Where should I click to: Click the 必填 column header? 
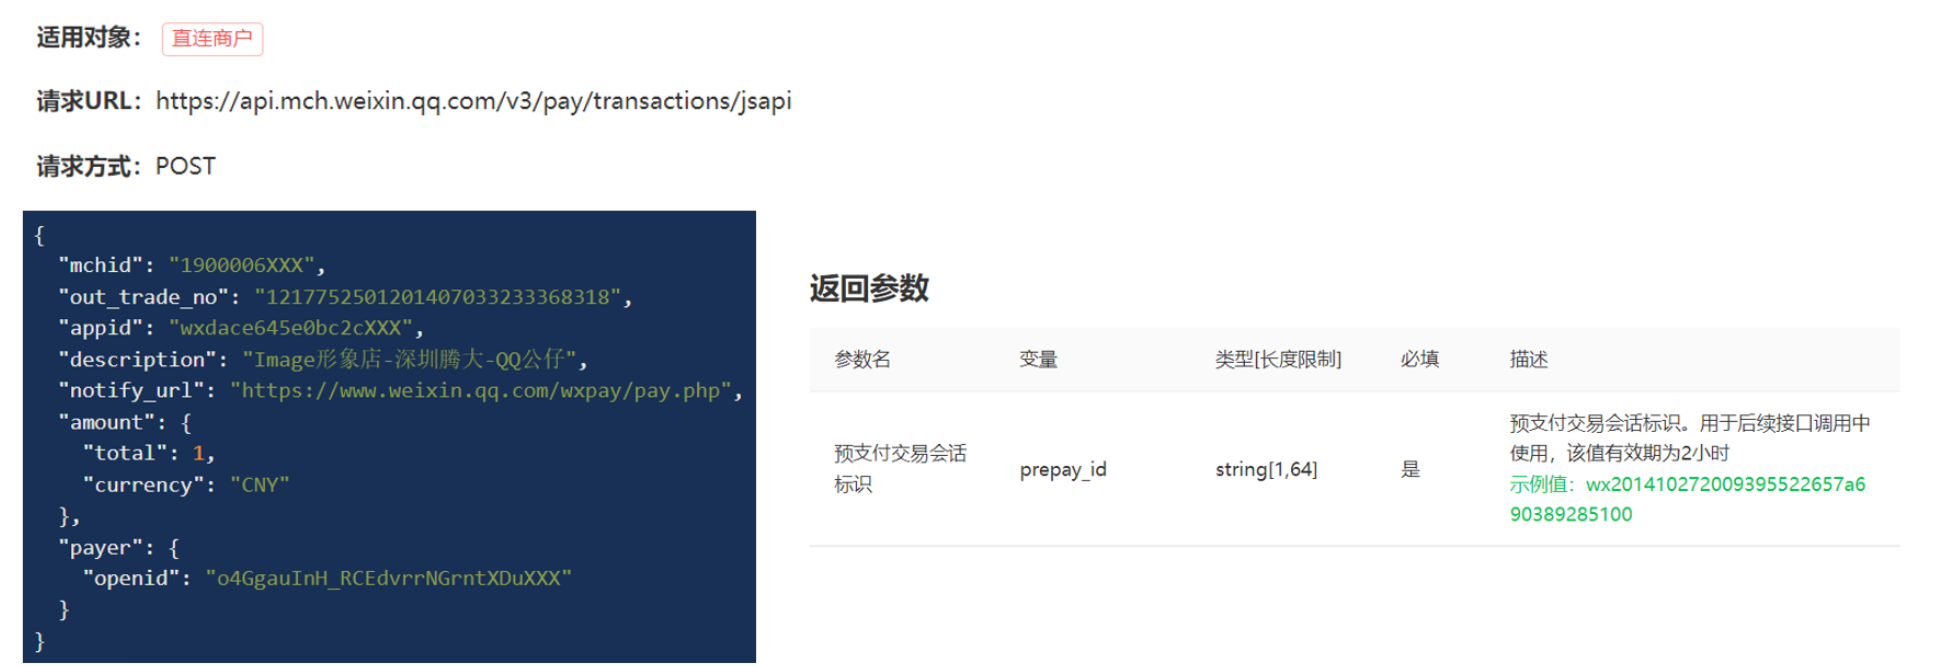coord(1419,359)
